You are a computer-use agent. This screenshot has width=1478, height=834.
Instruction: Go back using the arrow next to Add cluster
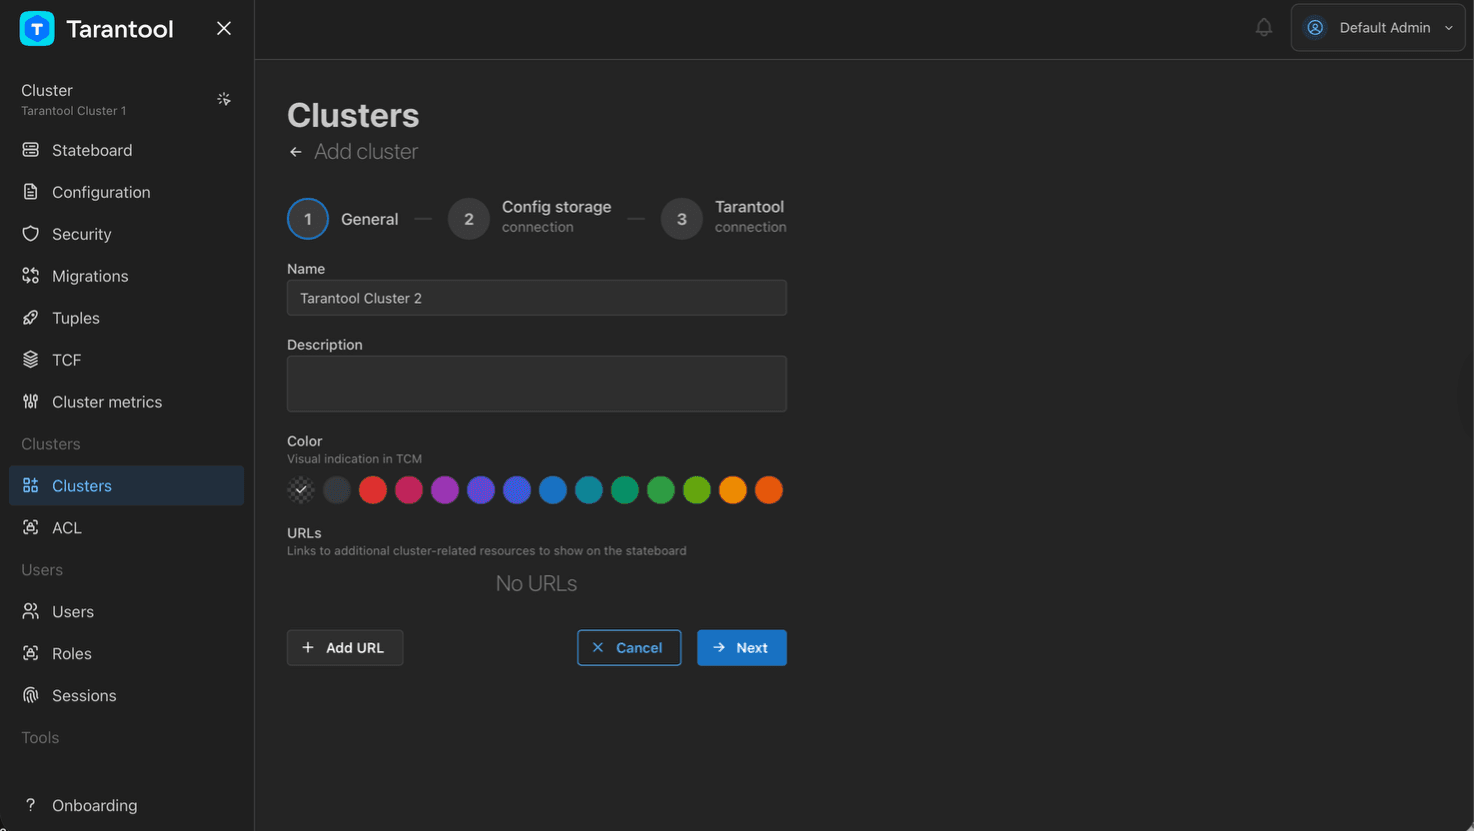click(296, 152)
